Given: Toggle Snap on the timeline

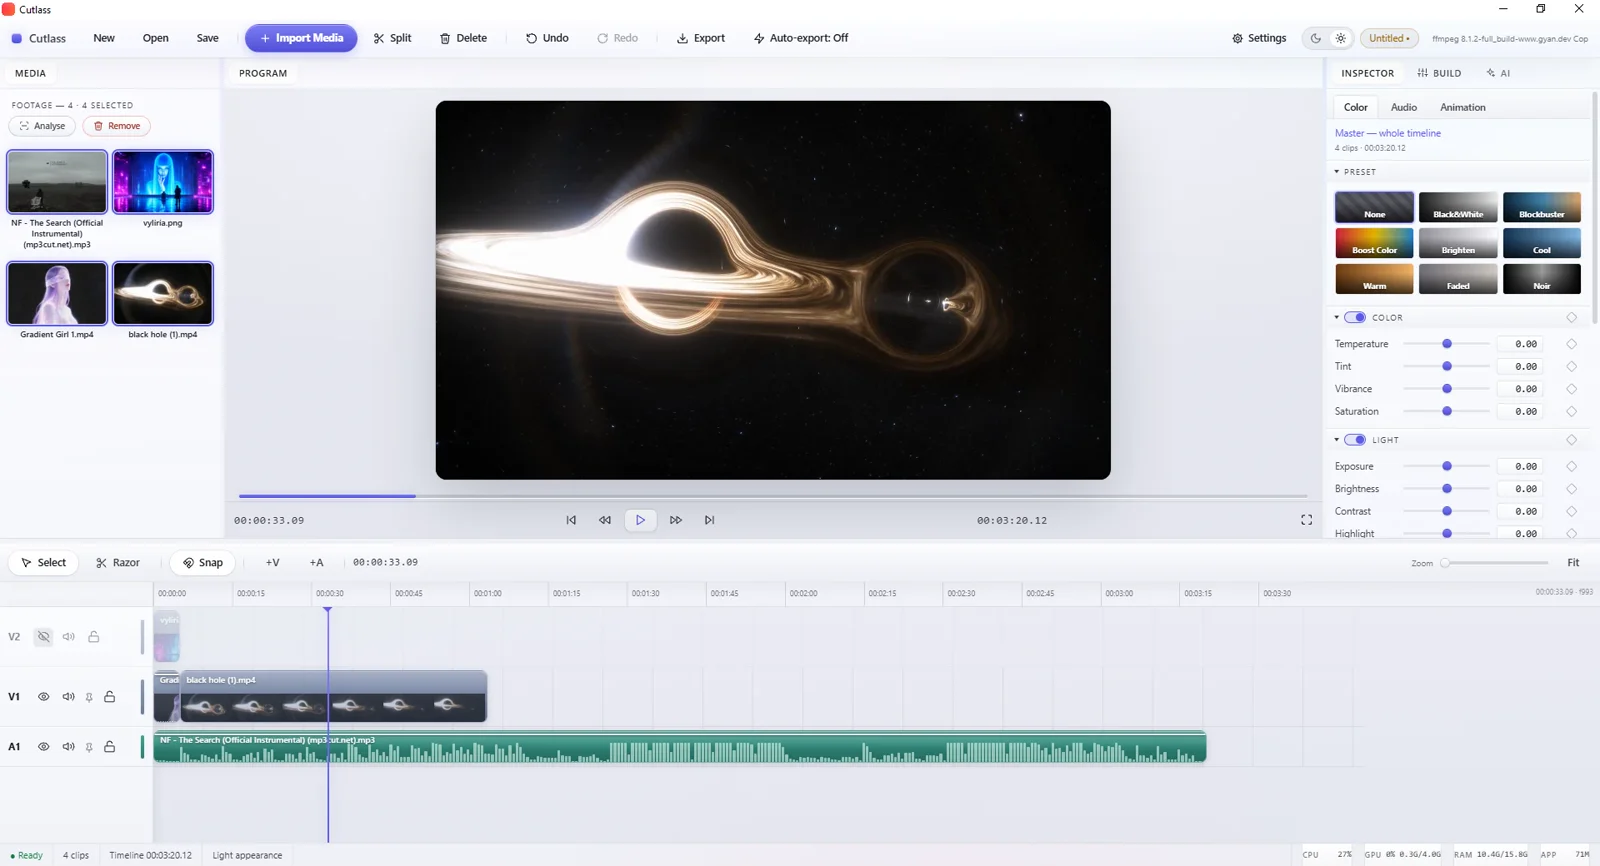Looking at the screenshot, I should (202, 563).
